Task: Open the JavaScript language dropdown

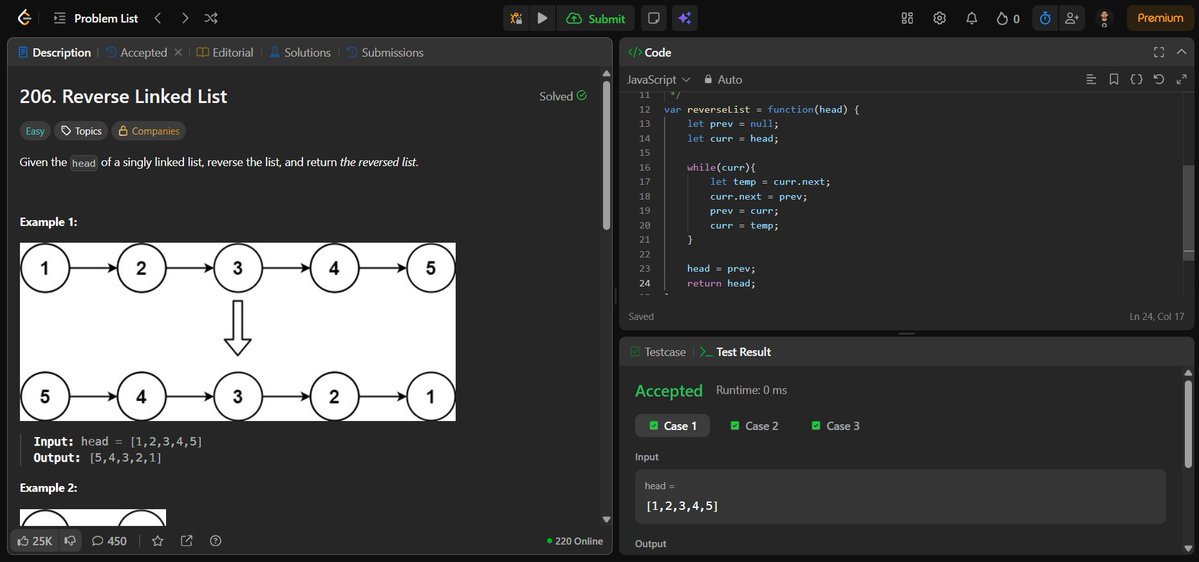Action: click(x=658, y=80)
